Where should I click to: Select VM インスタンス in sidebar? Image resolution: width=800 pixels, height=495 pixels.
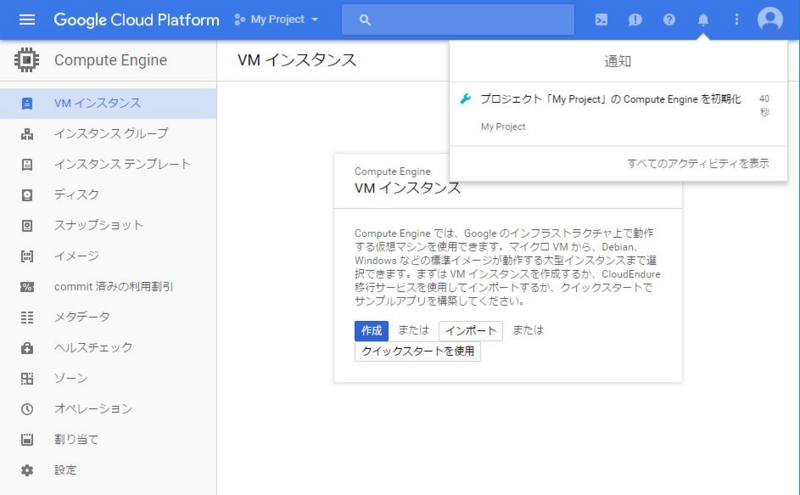pyautogui.click(x=108, y=104)
